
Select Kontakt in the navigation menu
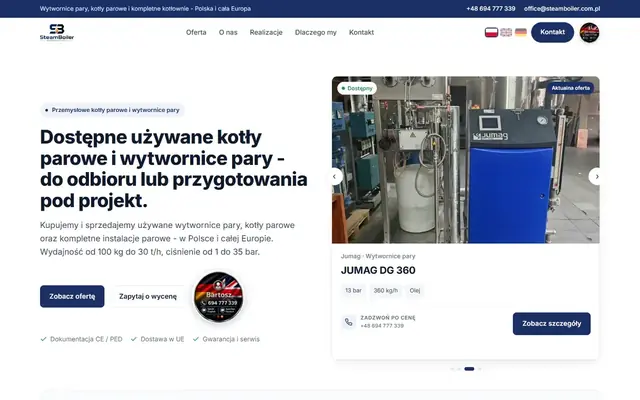361,32
